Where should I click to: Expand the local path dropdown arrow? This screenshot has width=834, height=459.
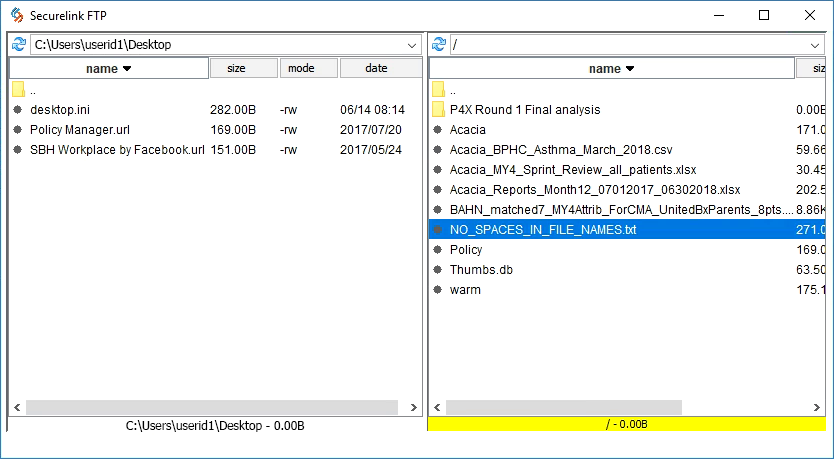(x=412, y=45)
